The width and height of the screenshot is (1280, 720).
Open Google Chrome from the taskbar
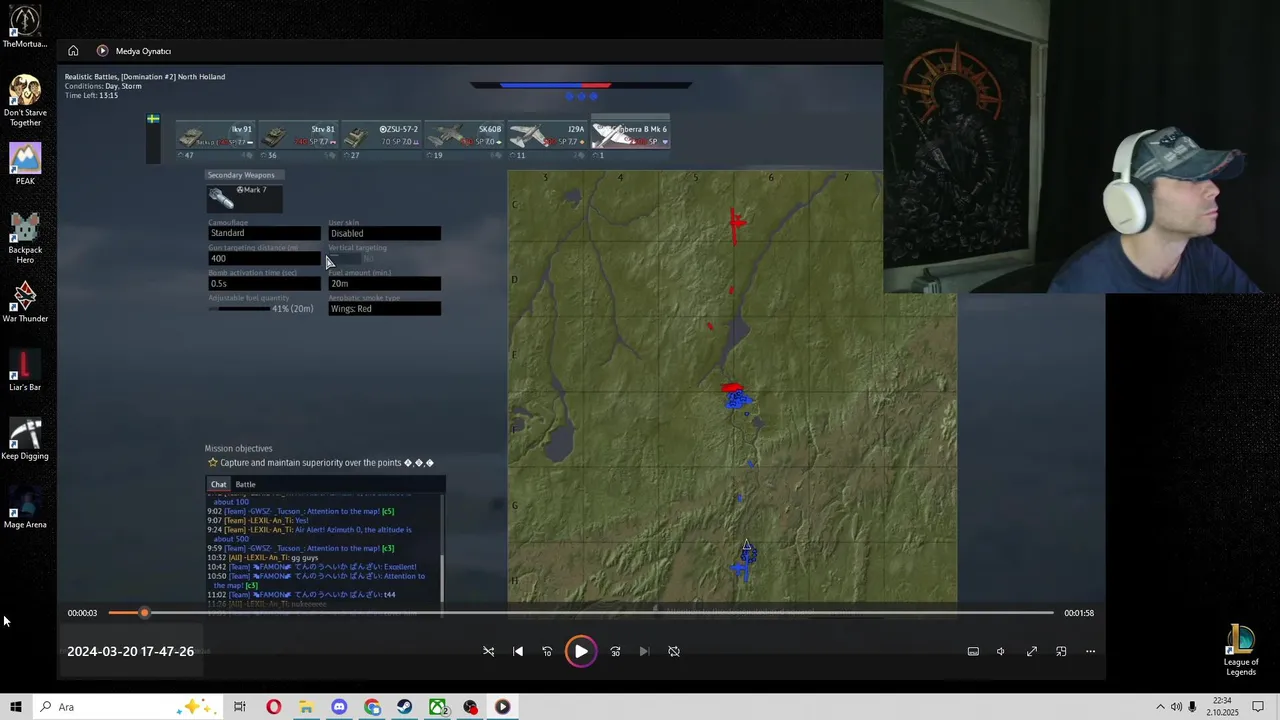point(372,707)
